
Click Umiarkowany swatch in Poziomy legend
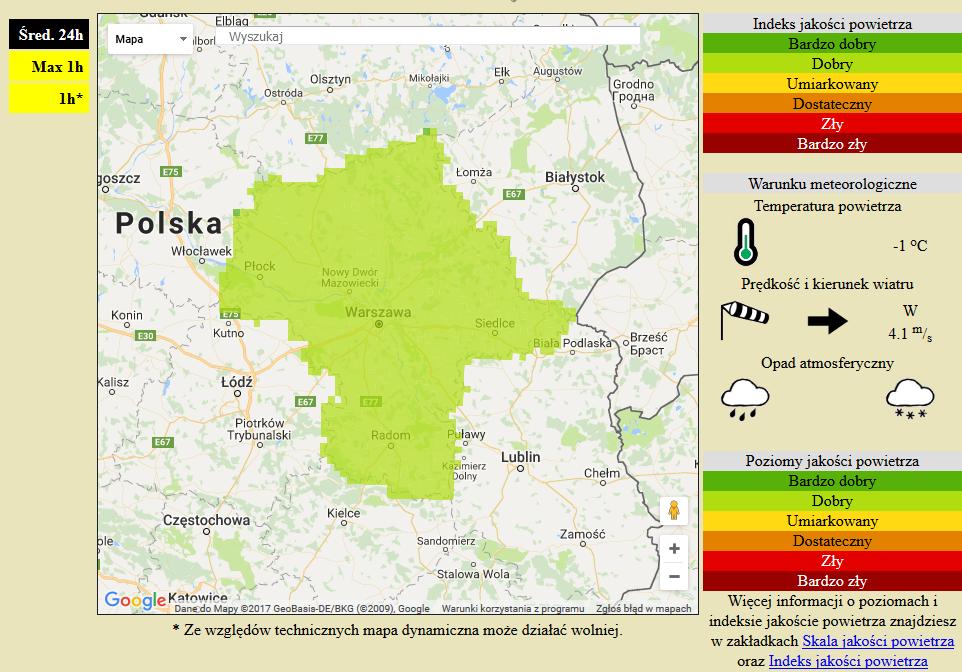click(832, 520)
